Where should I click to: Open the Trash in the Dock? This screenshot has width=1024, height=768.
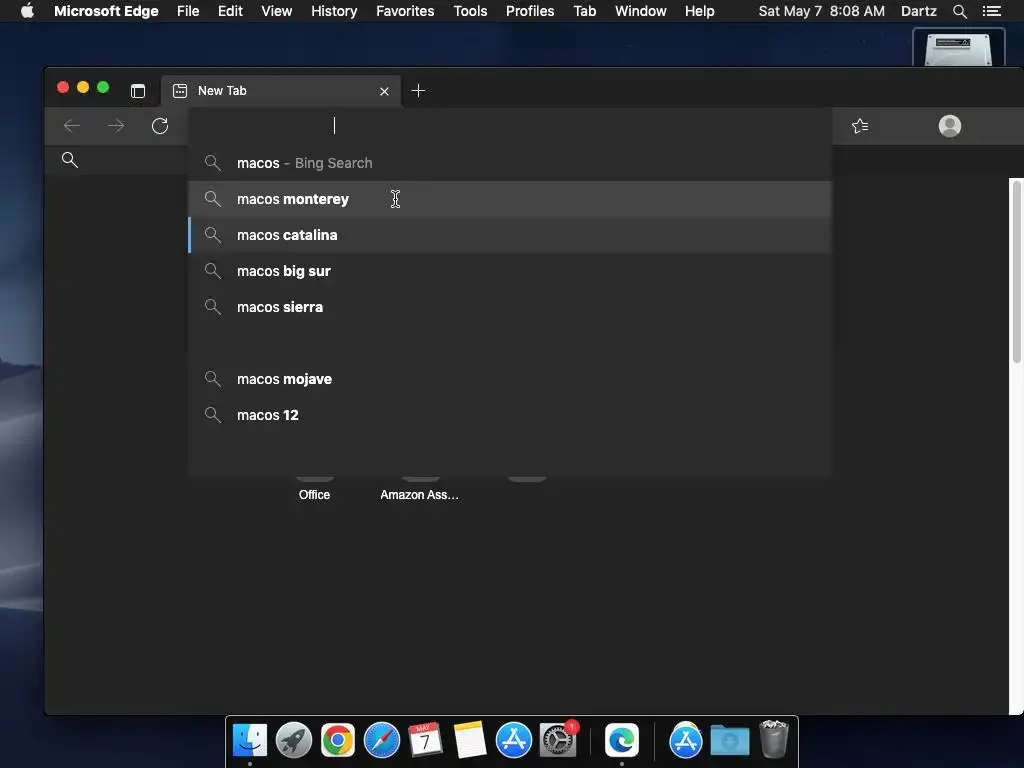click(x=774, y=739)
